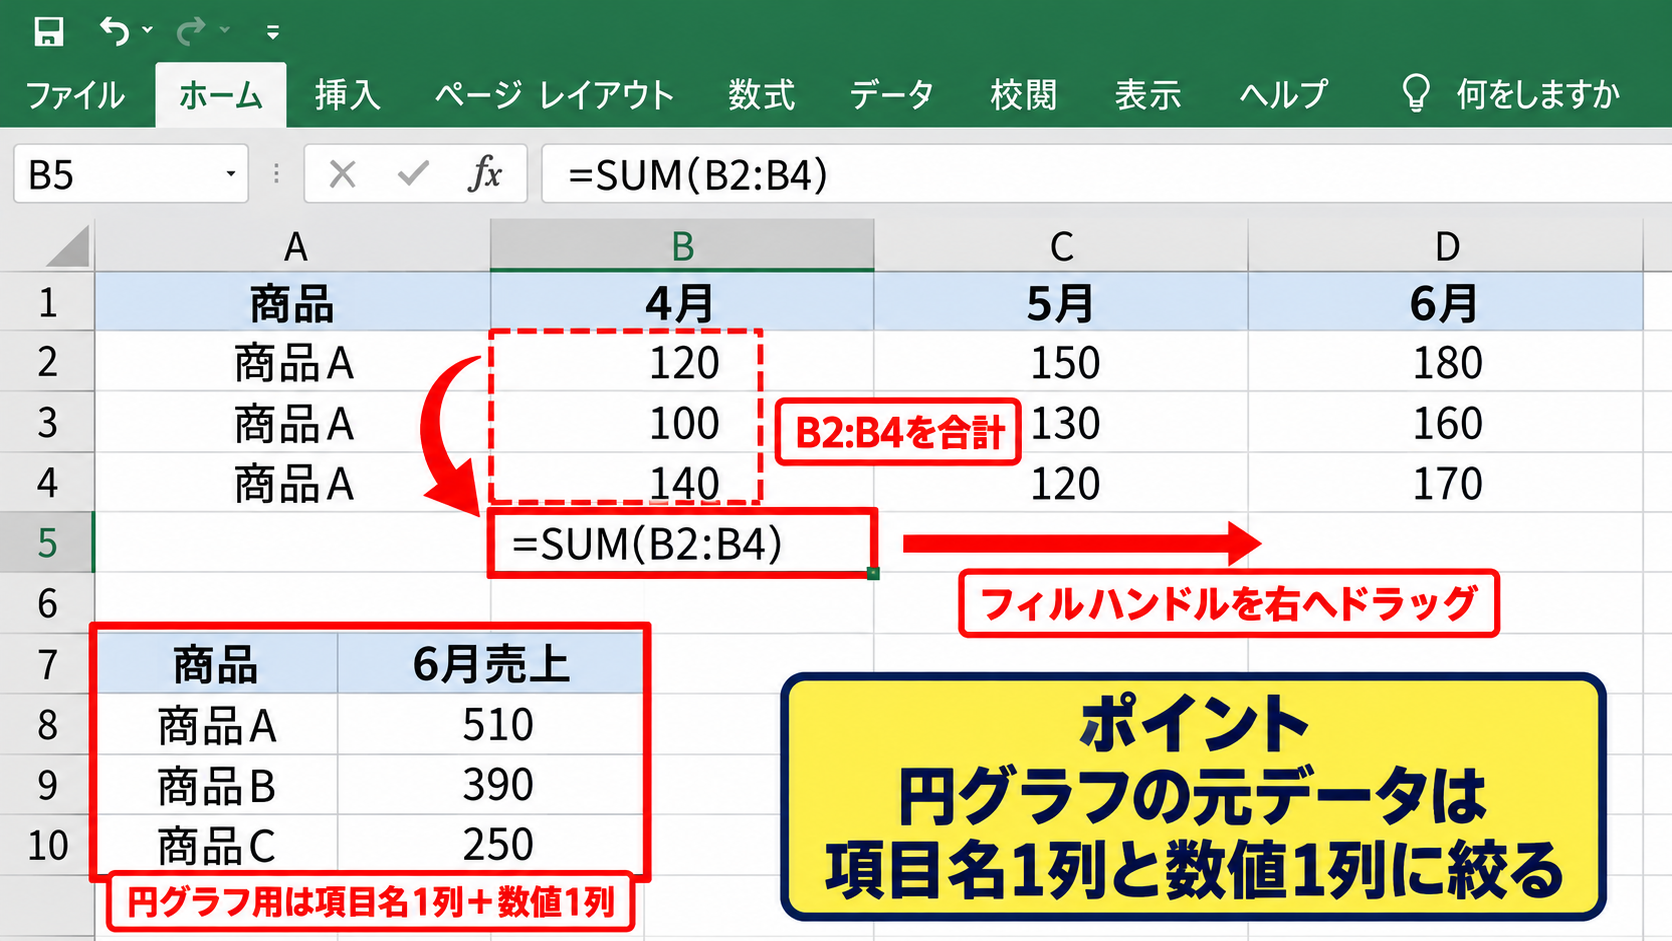
Task: Click the lightbulb Tell Me icon
Action: pos(1415,94)
